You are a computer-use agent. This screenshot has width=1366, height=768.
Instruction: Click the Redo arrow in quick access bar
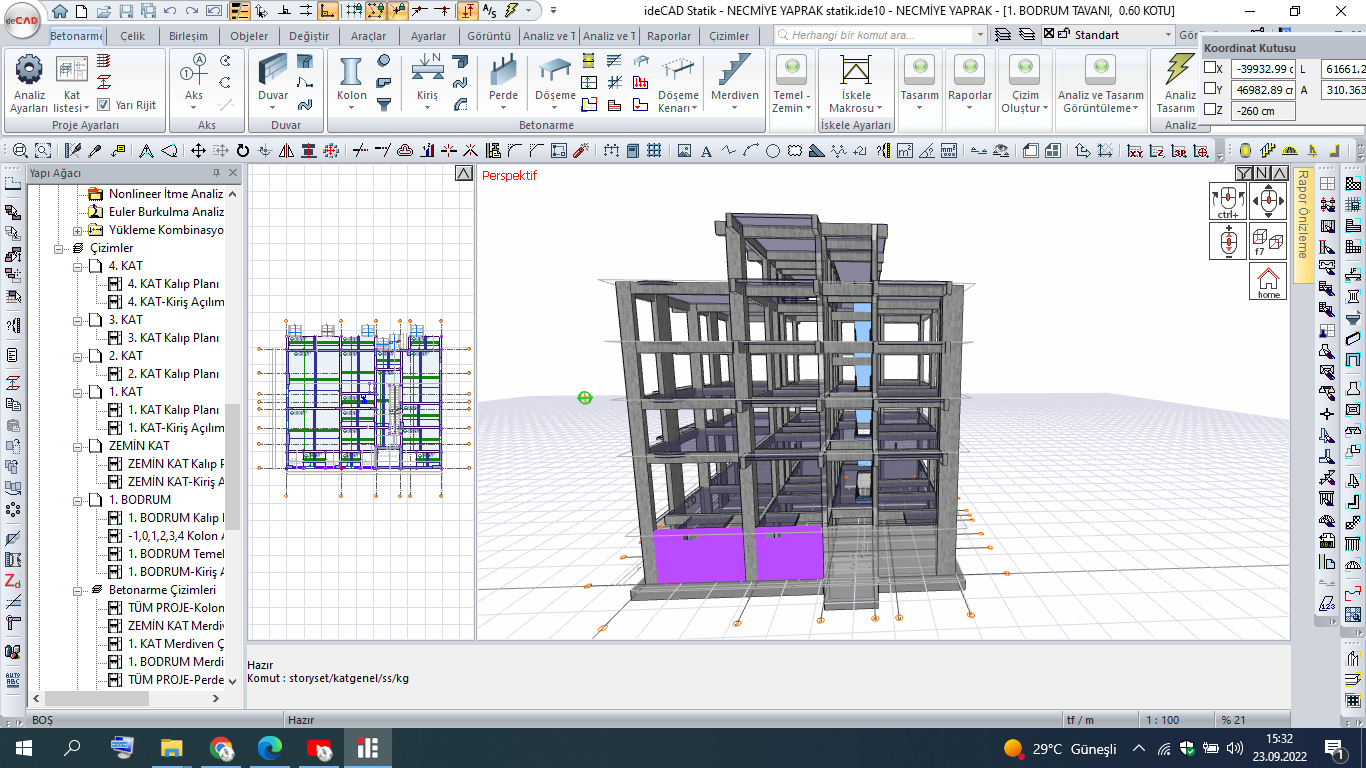190,11
